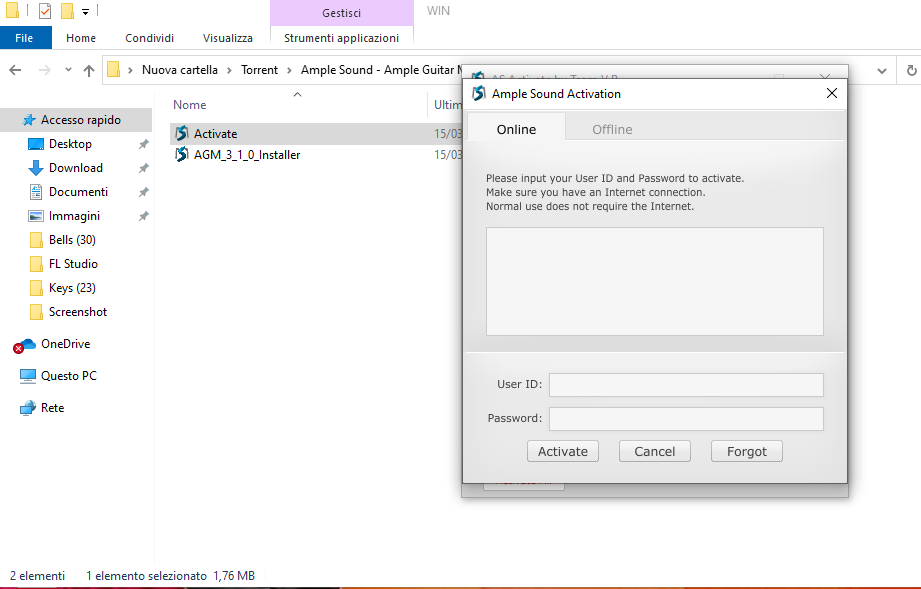
Task: Click the Forgot button
Action: 746,451
